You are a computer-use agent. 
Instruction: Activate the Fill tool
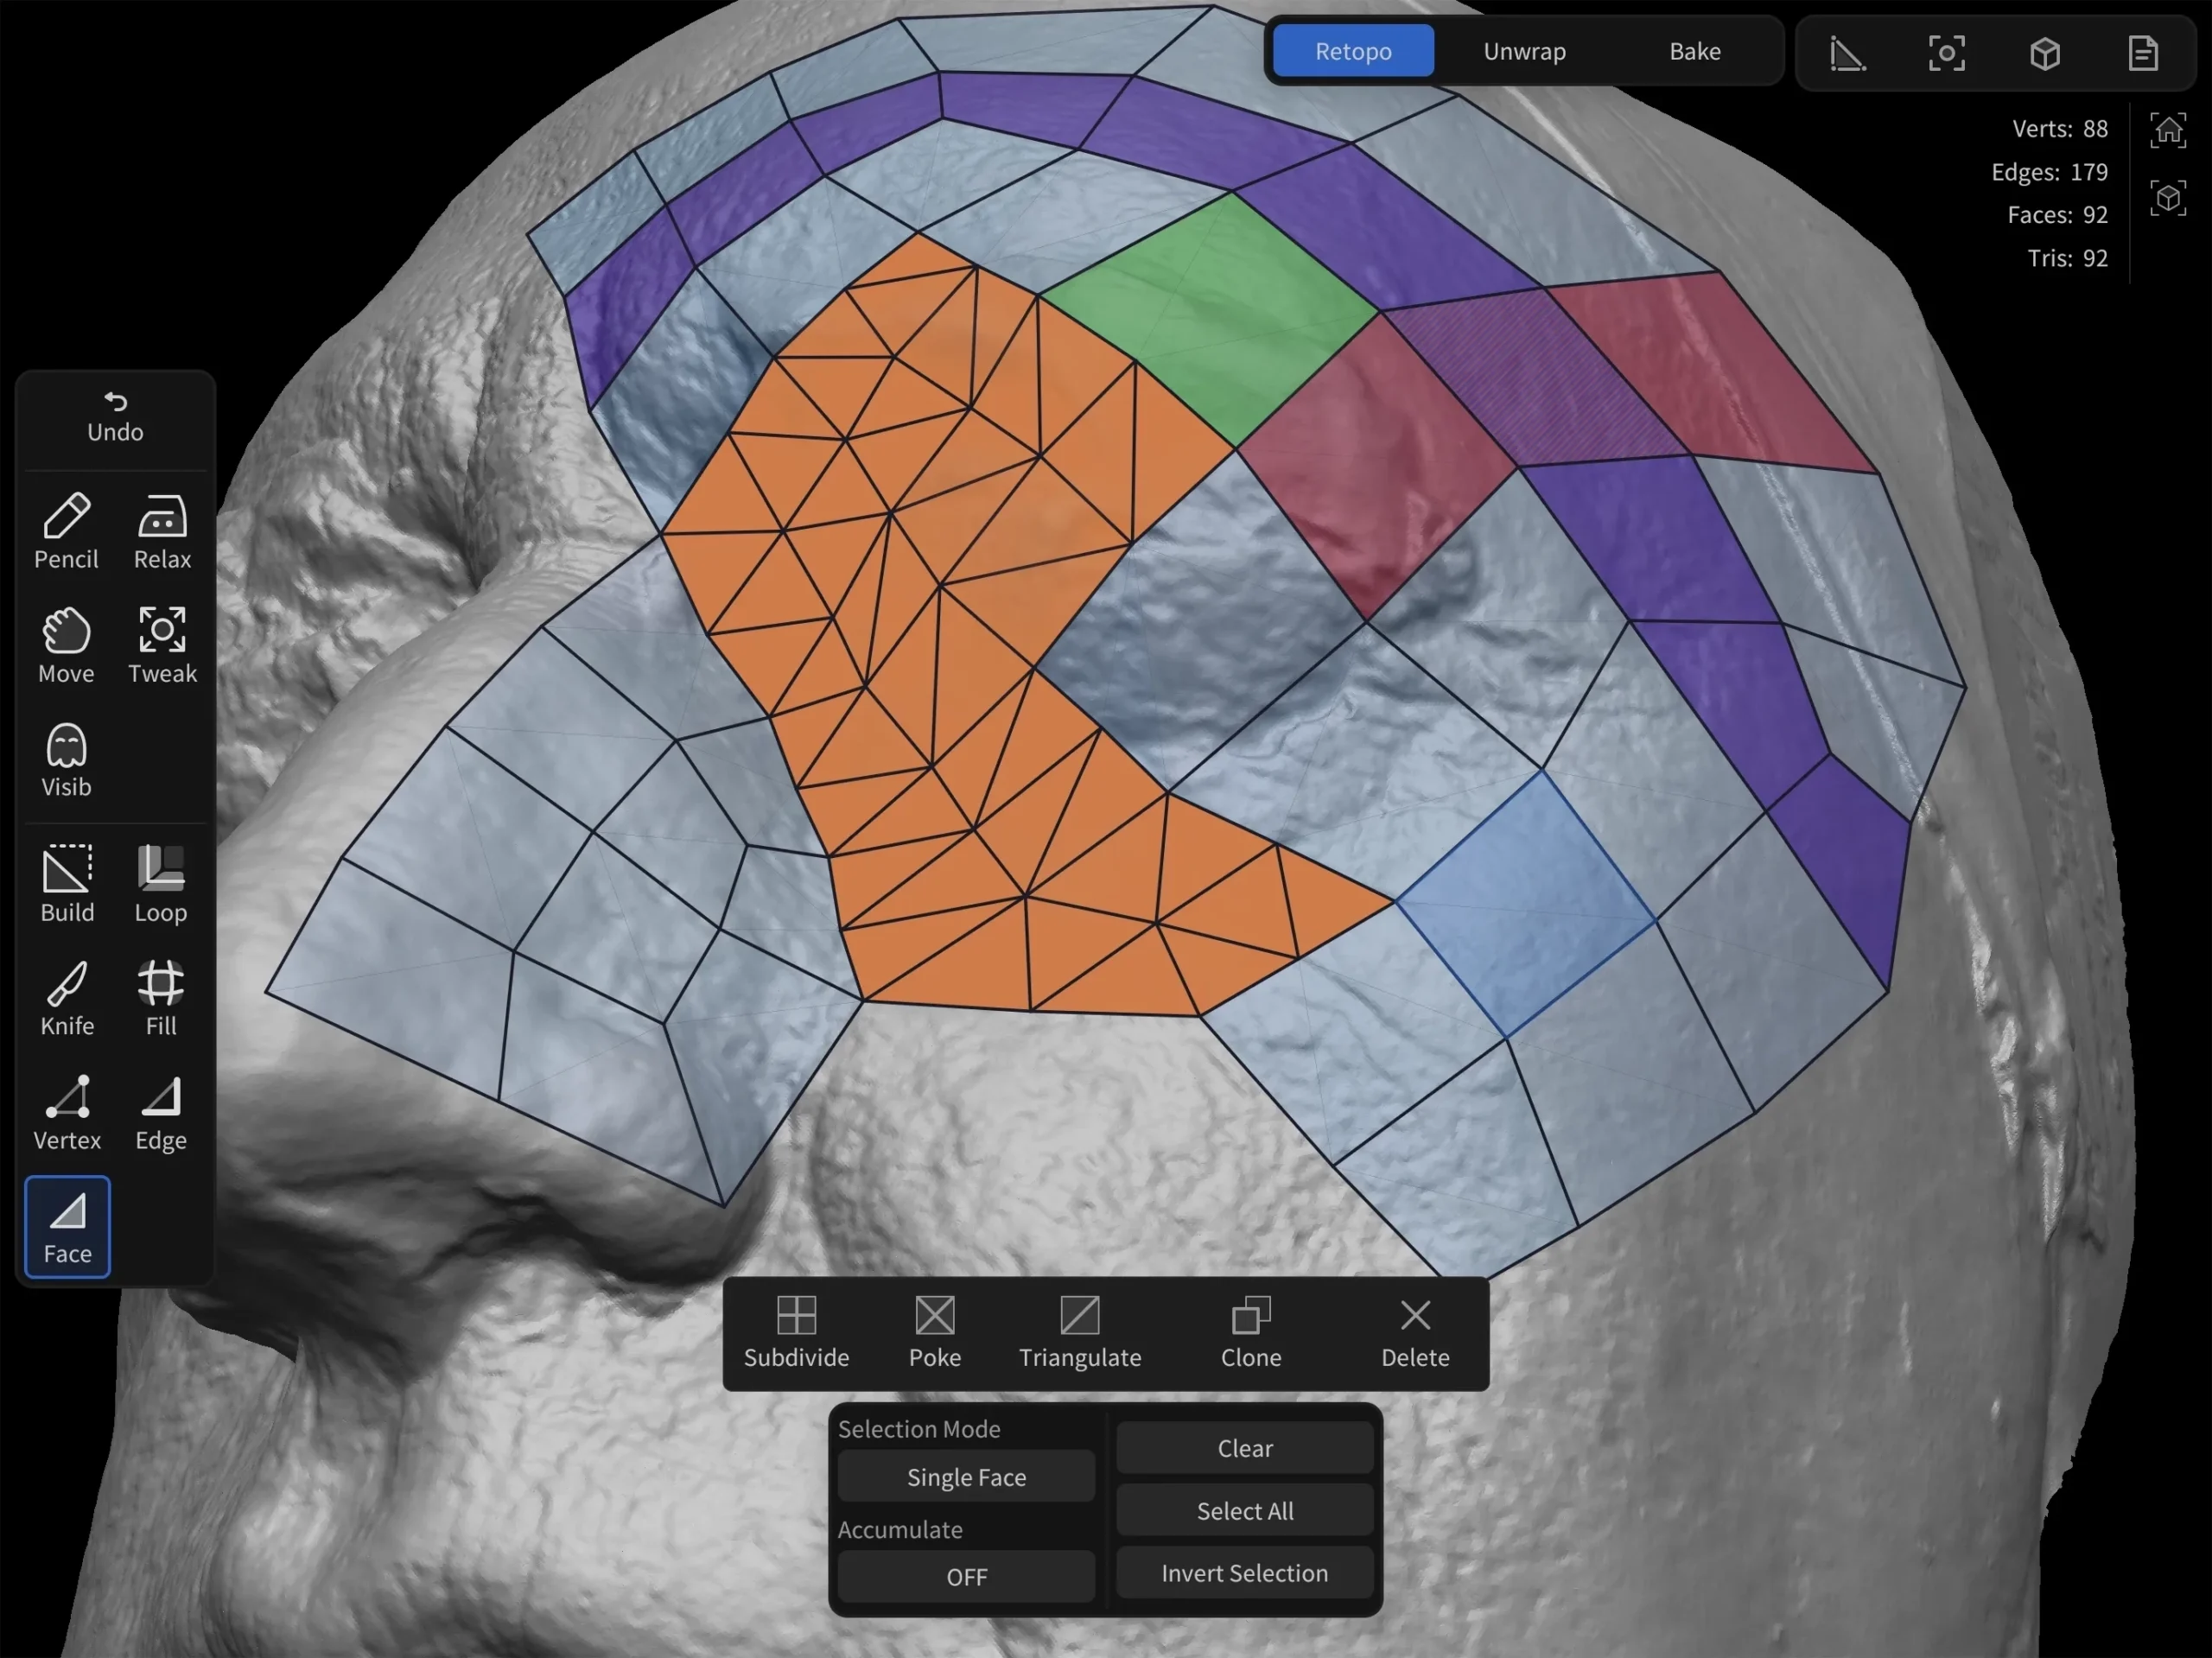pyautogui.click(x=161, y=998)
